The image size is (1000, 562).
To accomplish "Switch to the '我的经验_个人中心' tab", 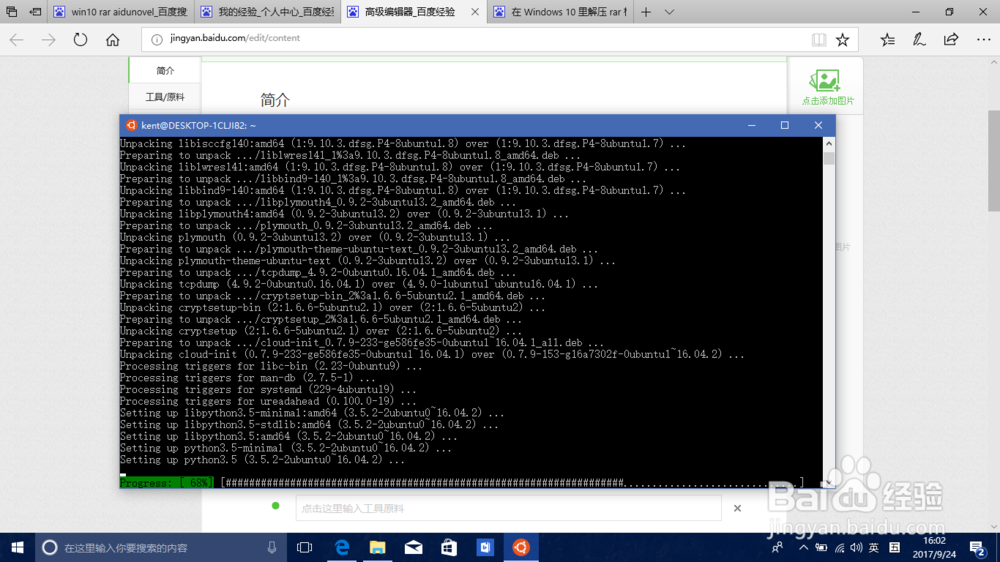I will click(267, 11).
